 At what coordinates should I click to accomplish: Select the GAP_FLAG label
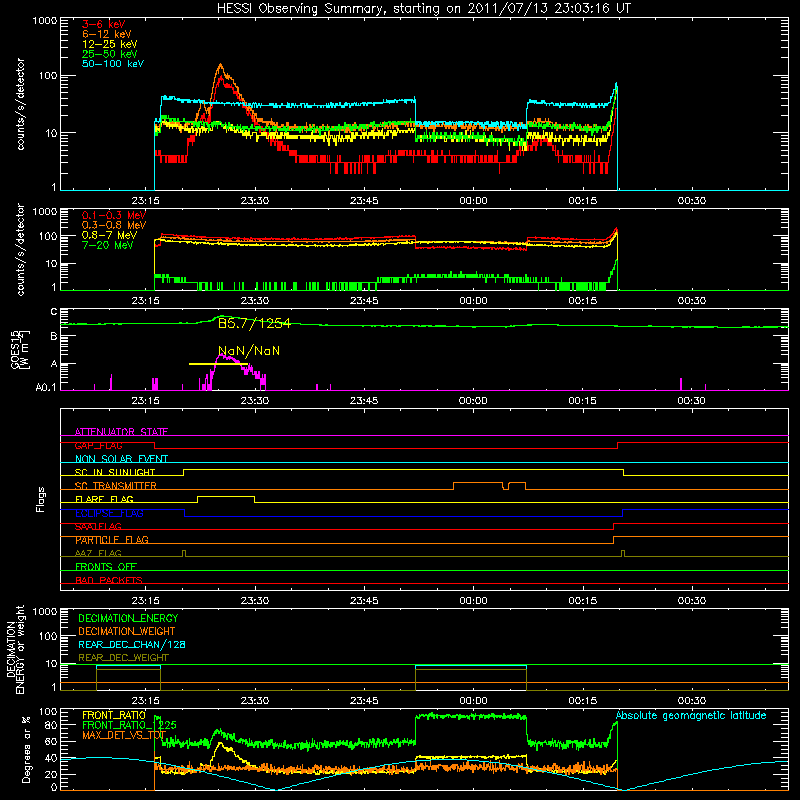98,446
